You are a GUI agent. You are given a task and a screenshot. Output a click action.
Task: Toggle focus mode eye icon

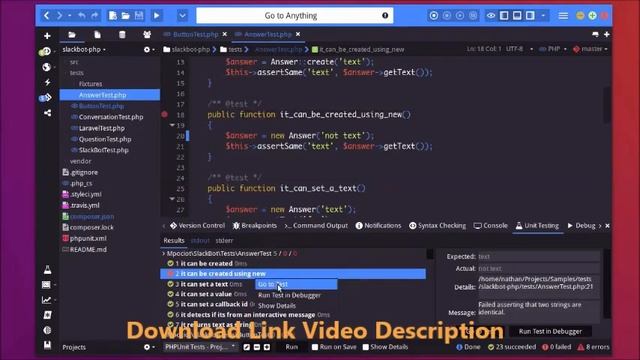pos(491,16)
